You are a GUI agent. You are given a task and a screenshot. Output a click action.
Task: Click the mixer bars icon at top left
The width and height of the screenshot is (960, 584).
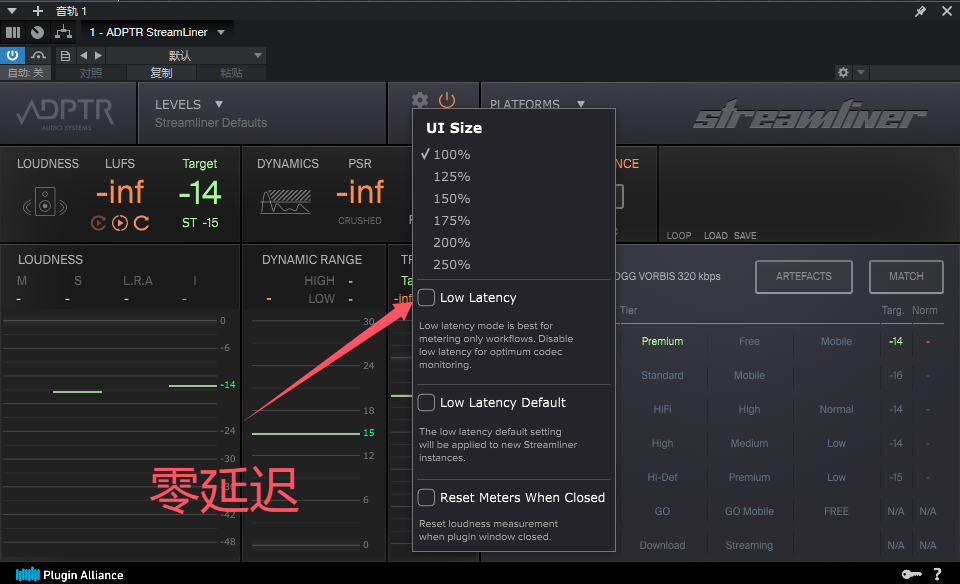coord(13,32)
